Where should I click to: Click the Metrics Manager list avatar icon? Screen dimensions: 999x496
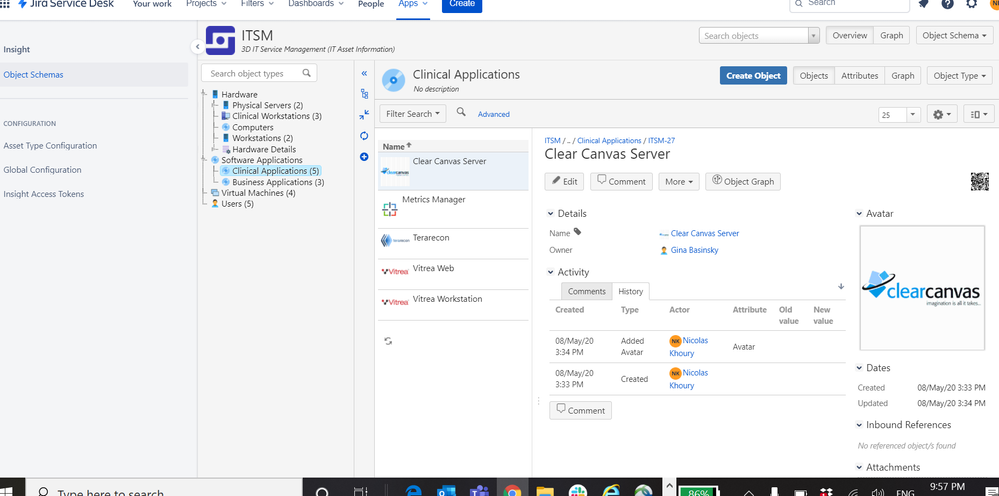(389, 209)
